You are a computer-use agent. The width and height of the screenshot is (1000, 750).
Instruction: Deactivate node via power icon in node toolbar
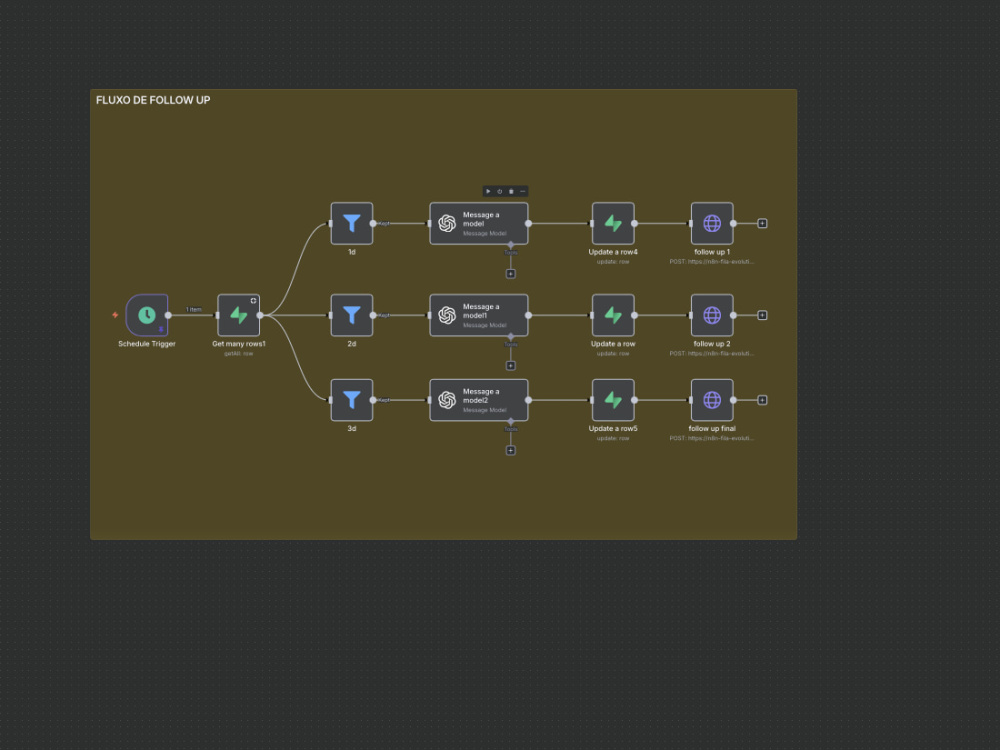coord(500,191)
